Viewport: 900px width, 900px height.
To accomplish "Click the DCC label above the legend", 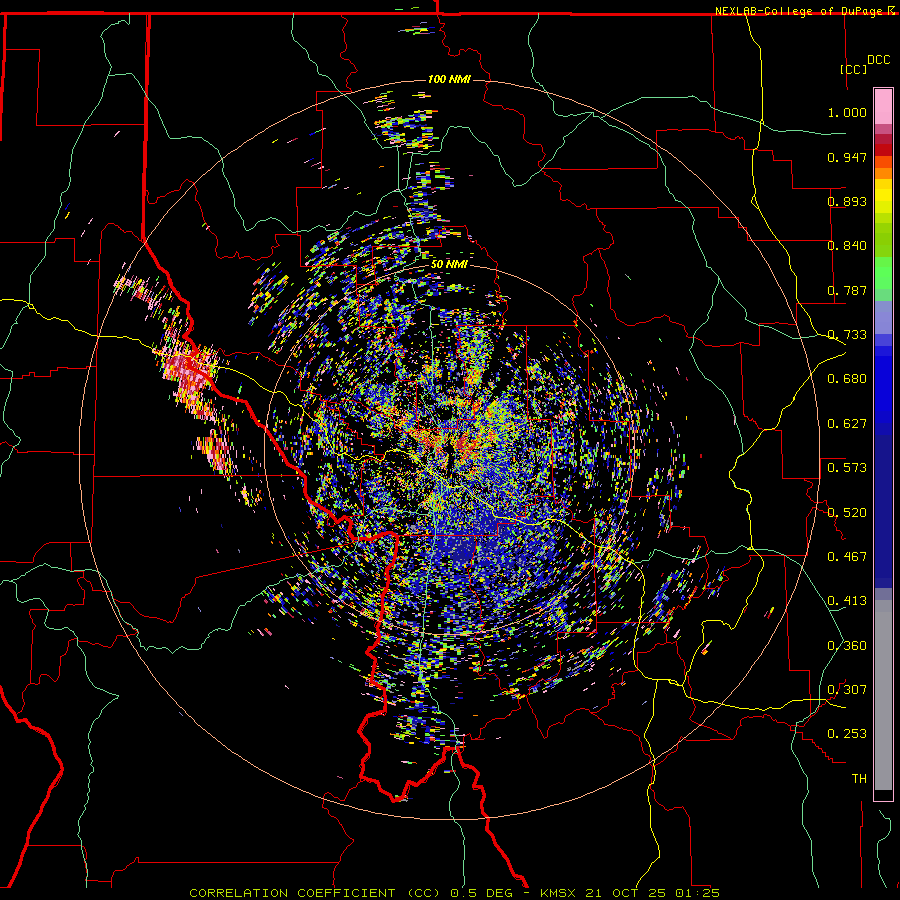I will click(x=878, y=60).
